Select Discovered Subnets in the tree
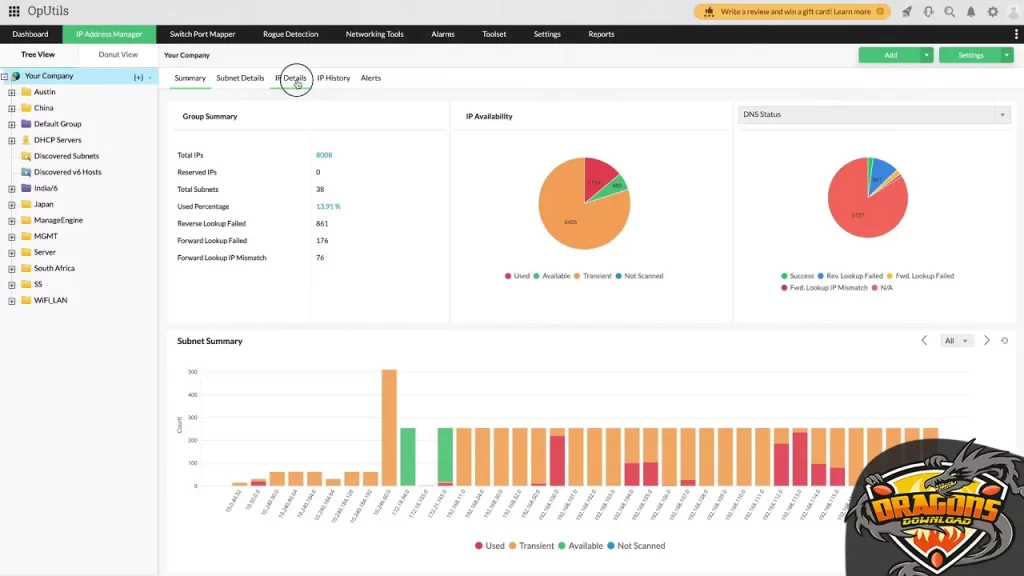The width and height of the screenshot is (1024, 576). 66,156
